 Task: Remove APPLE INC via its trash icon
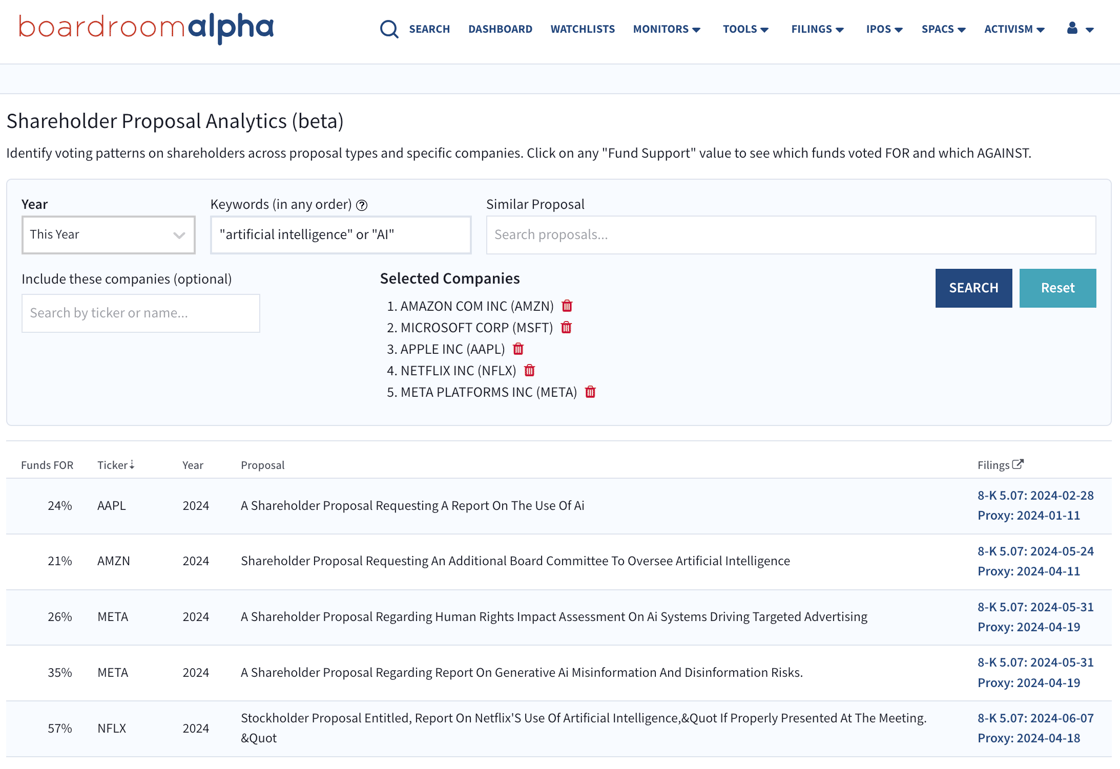(x=518, y=349)
